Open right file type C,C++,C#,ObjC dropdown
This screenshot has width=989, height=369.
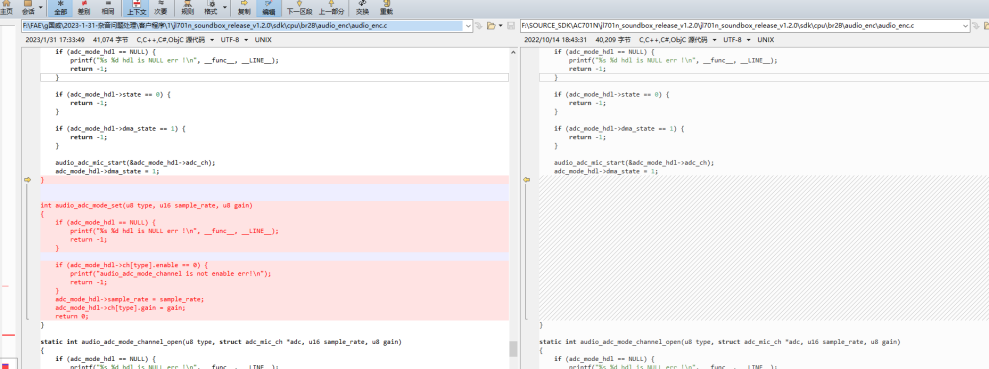679,39
